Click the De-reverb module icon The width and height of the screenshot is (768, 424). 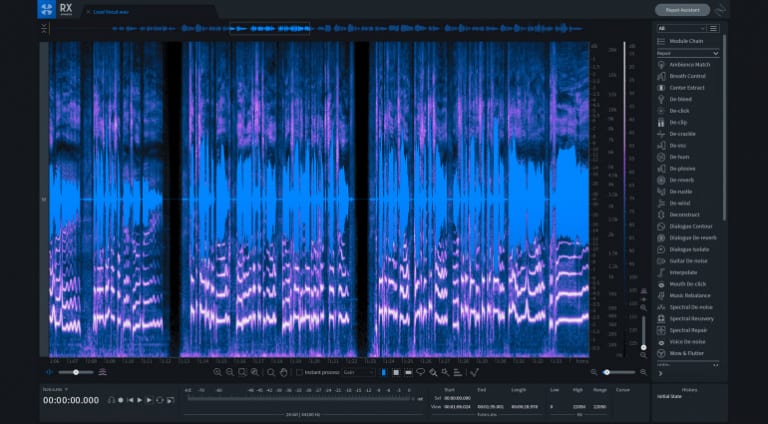pos(662,180)
